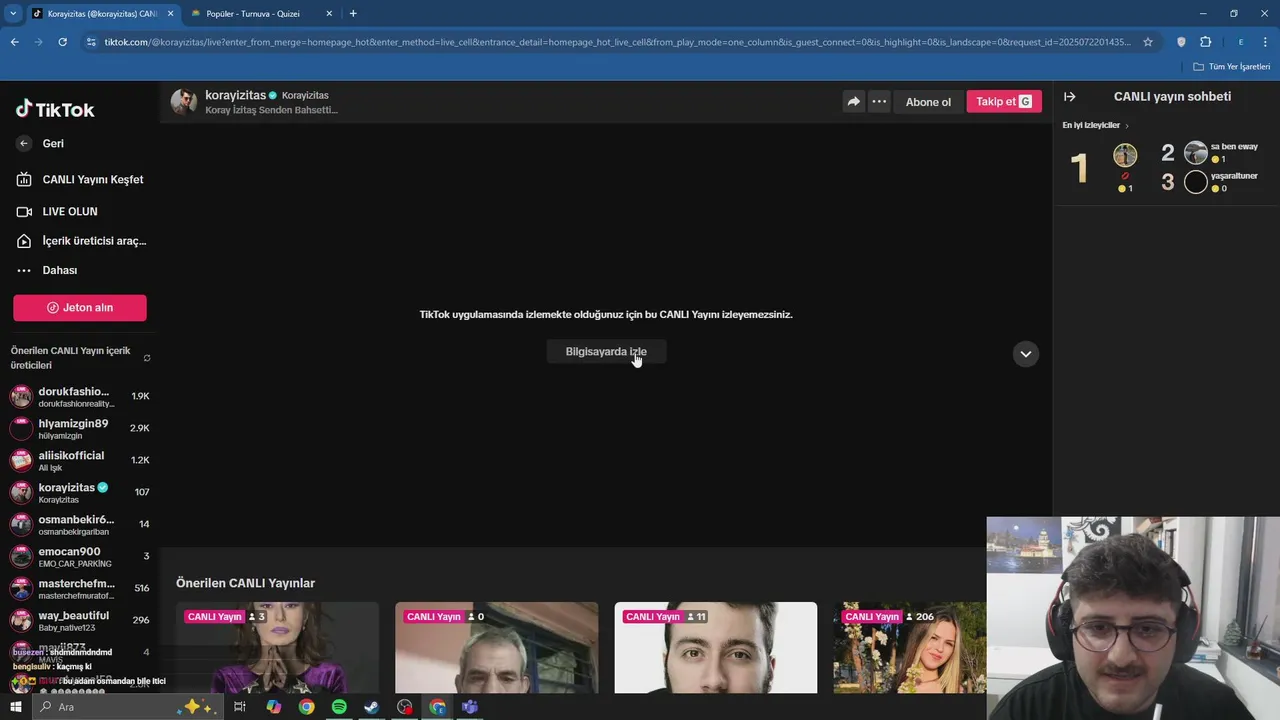Open dorukfashion live creator row
Image resolution: width=1280 pixels, height=720 pixels.
tap(80, 396)
